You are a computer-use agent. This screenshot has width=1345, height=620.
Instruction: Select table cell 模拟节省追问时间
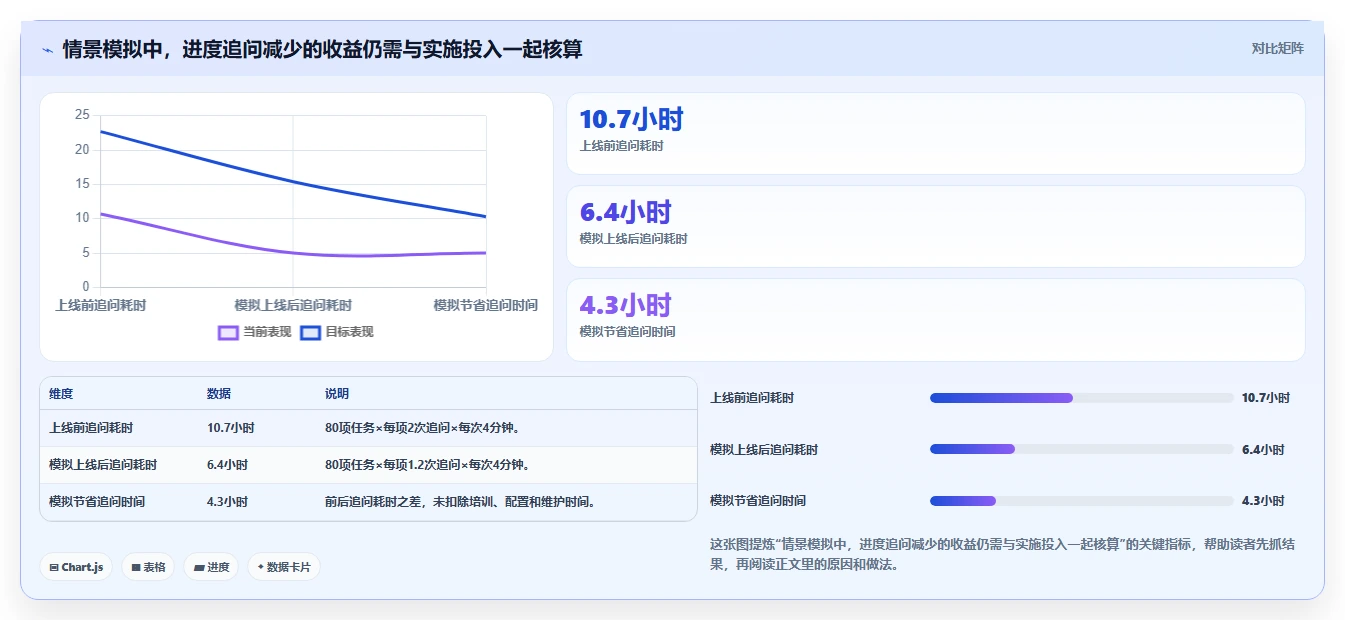(x=97, y=502)
